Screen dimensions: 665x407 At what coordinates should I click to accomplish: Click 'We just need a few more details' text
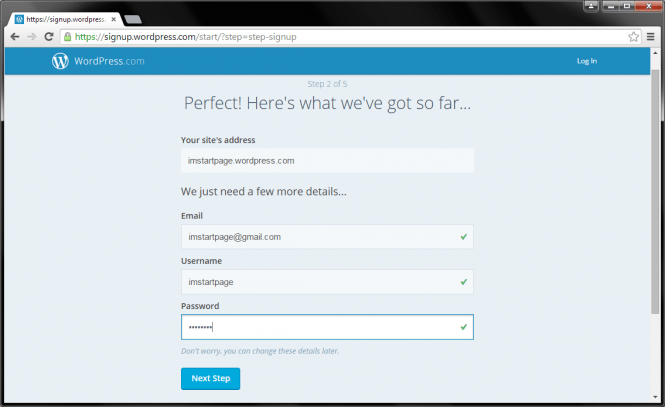[263, 192]
